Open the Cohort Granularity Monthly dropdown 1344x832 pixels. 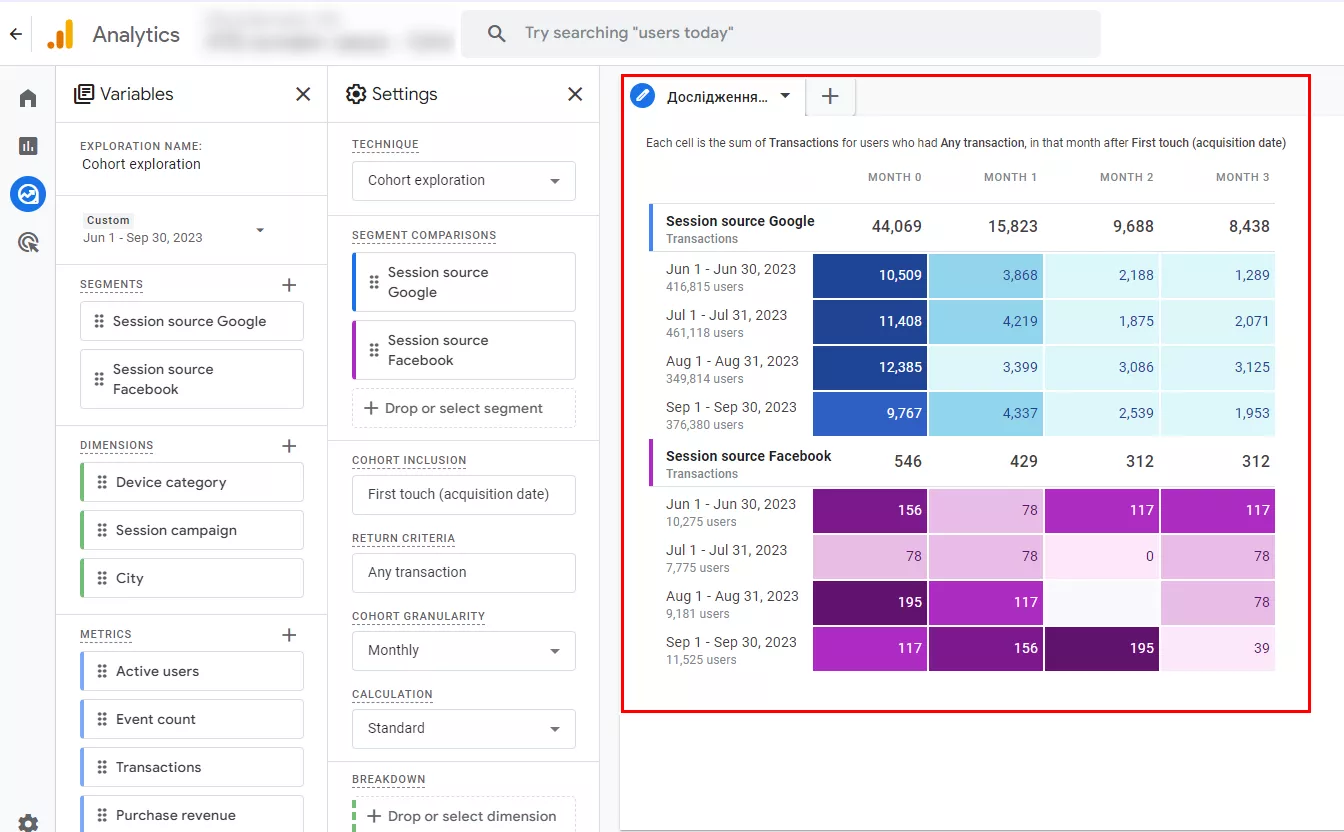[x=464, y=651]
